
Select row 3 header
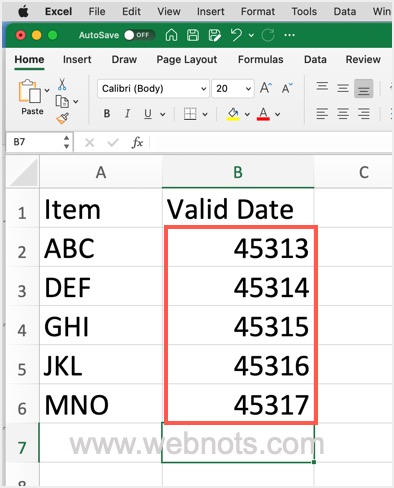pos(22,286)
